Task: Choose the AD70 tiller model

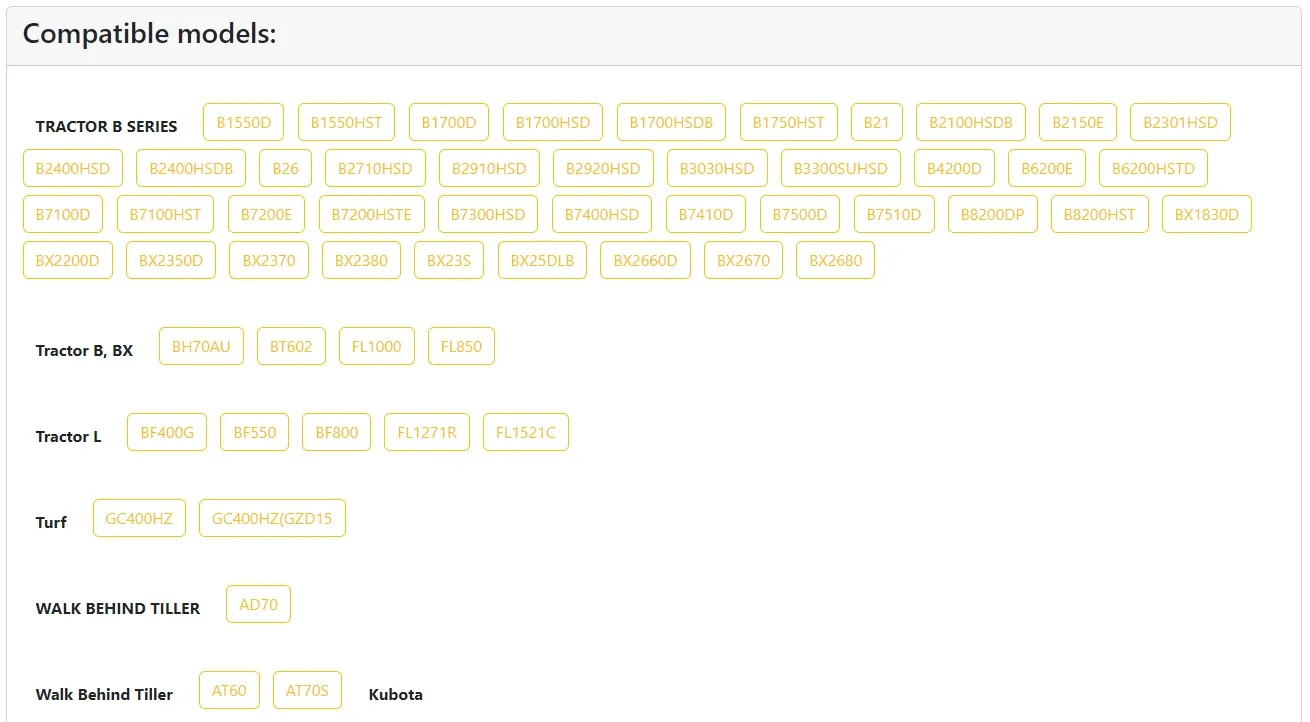Action: click(259, 604)
